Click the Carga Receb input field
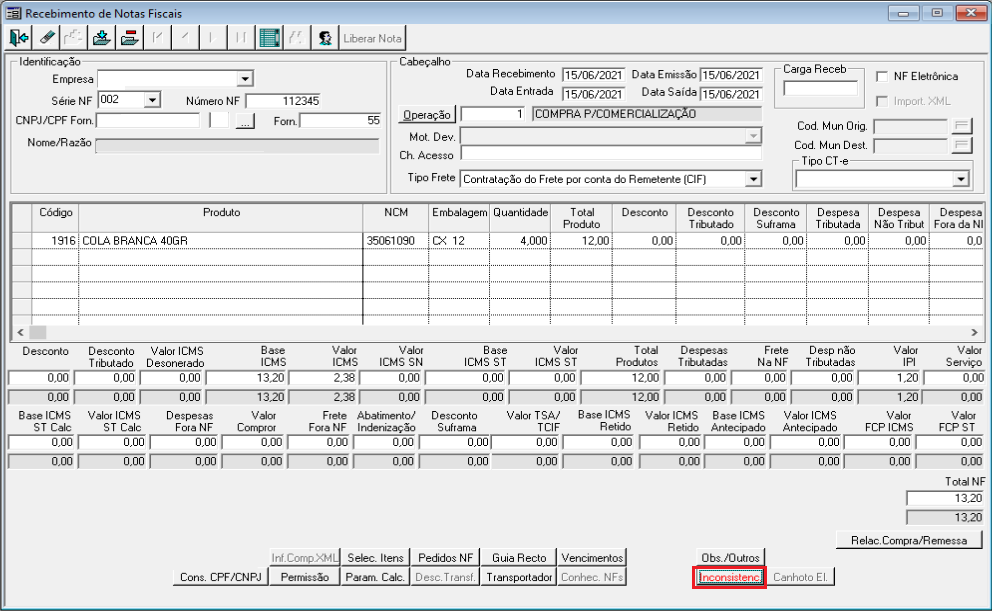The width and height of the screenshot is (992, 611). coord(821,89)
